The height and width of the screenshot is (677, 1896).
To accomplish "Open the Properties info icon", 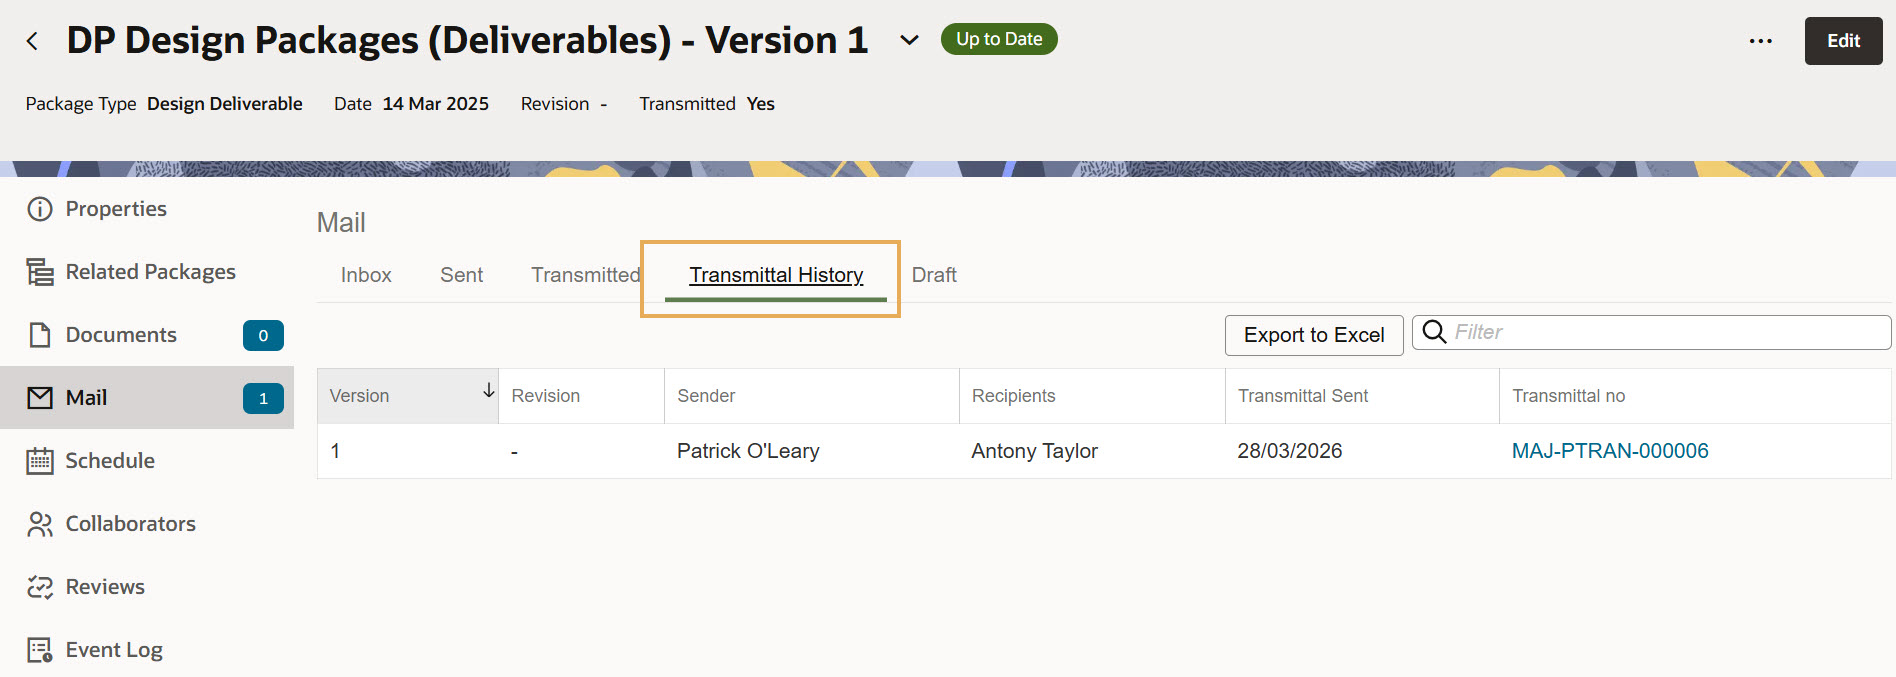I will [40, 209].
